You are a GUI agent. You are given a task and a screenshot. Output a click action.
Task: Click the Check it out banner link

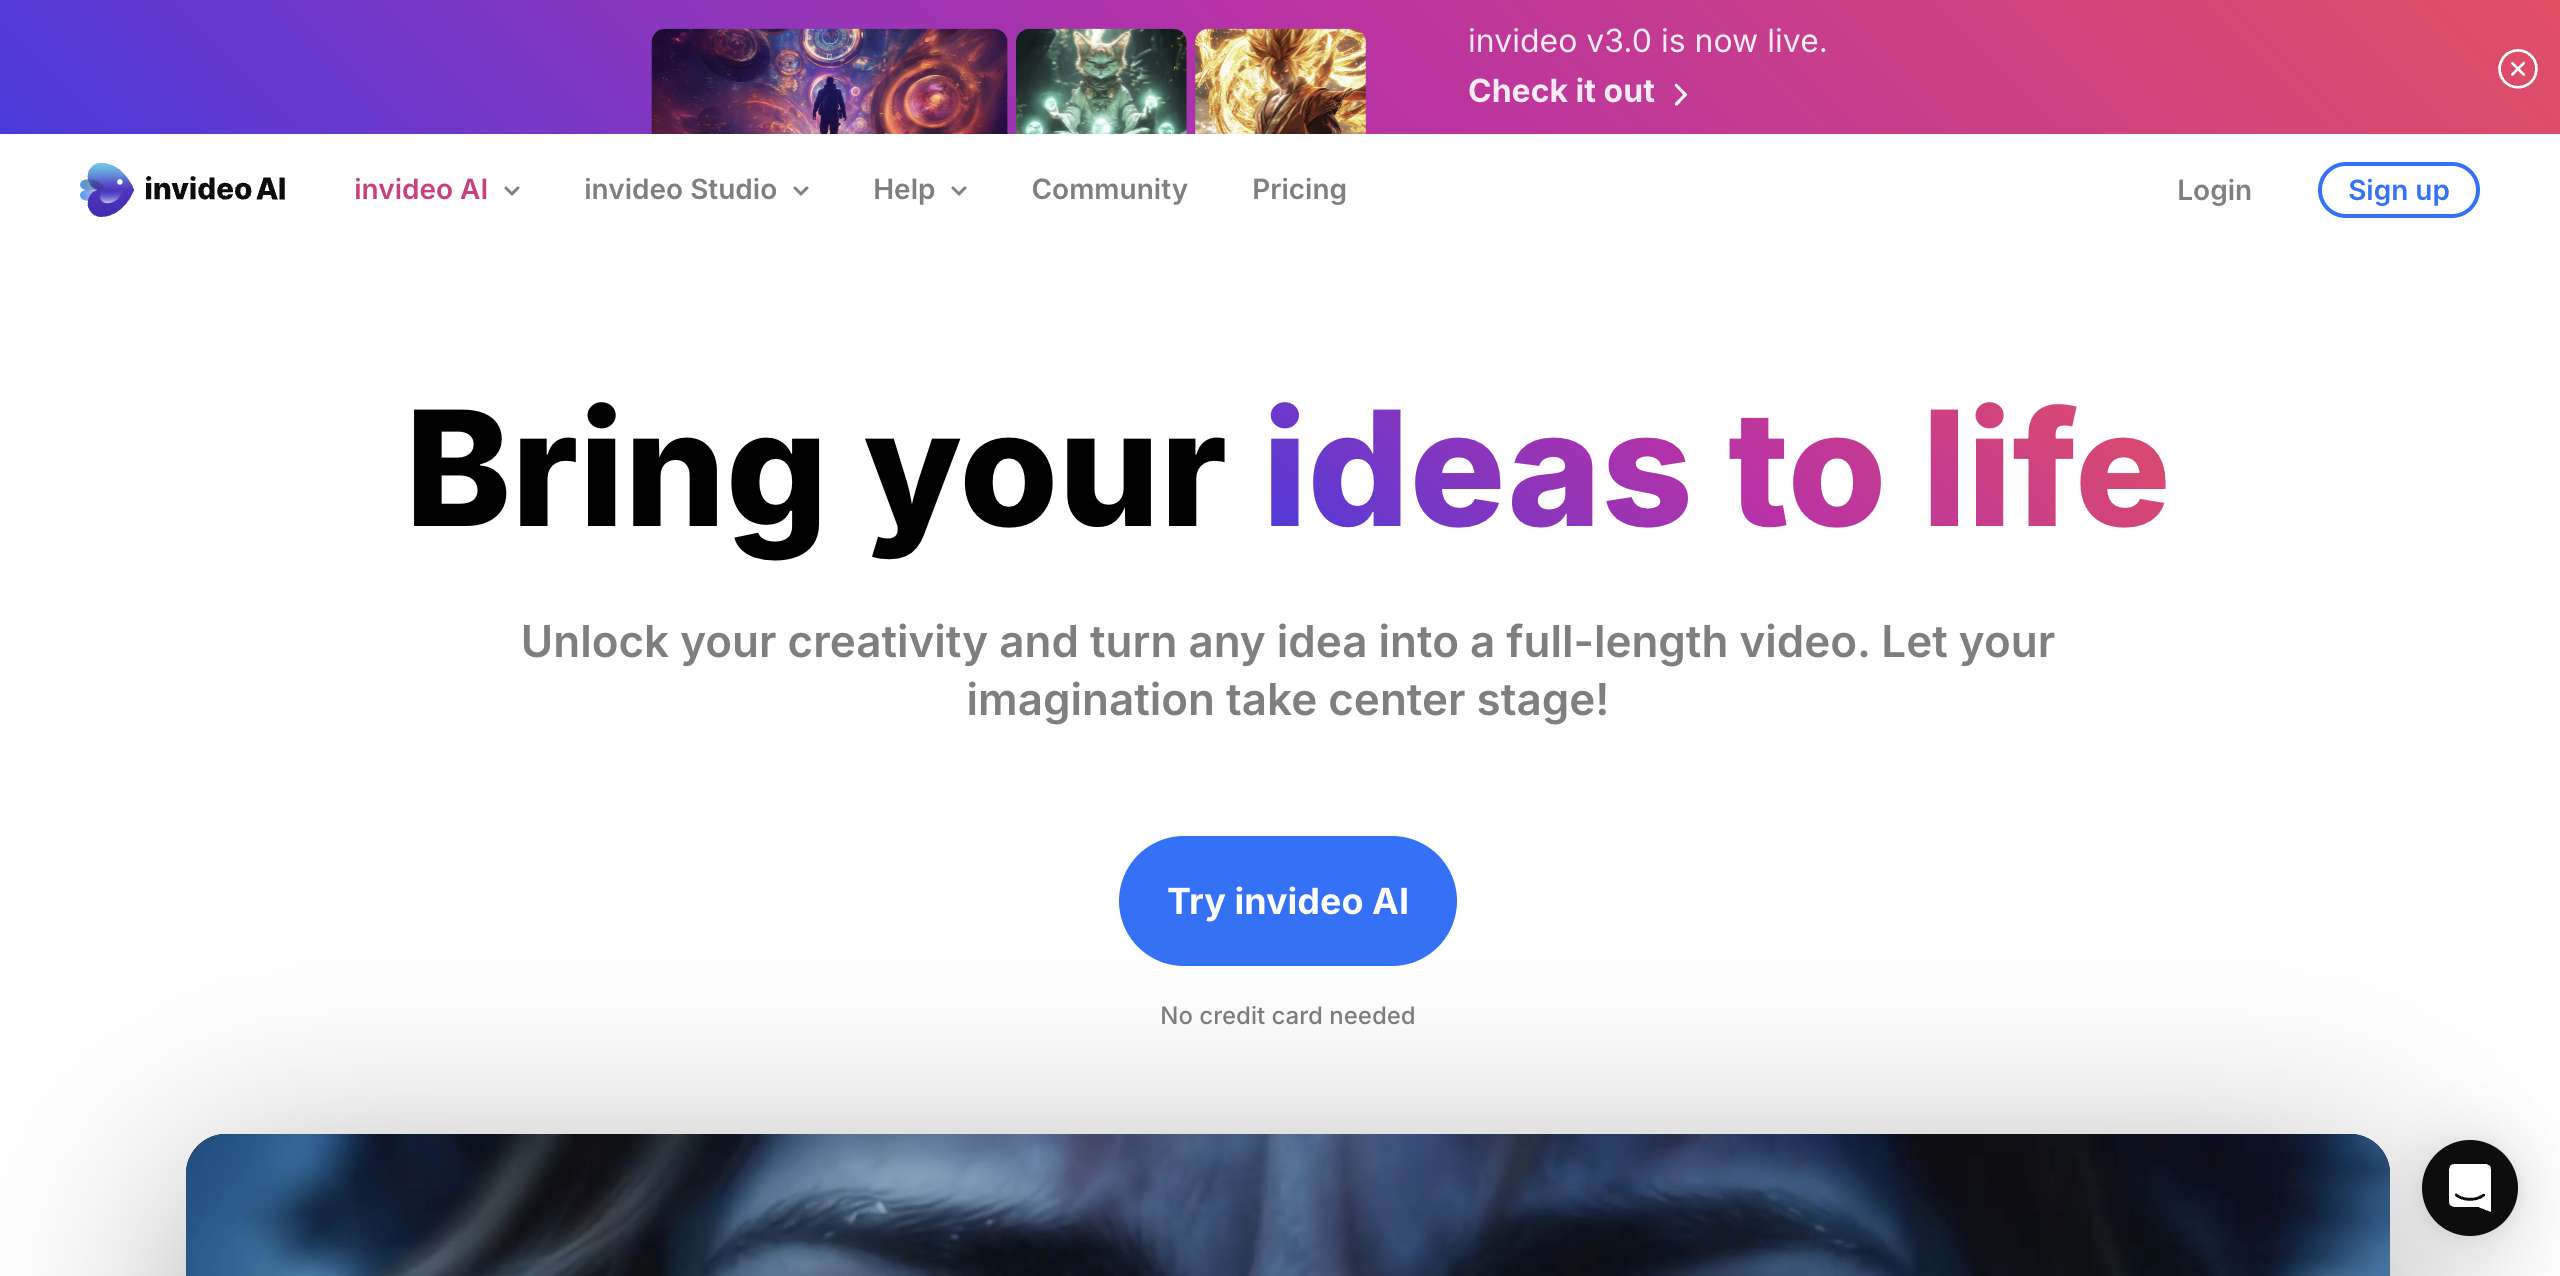pos(1561,91)
